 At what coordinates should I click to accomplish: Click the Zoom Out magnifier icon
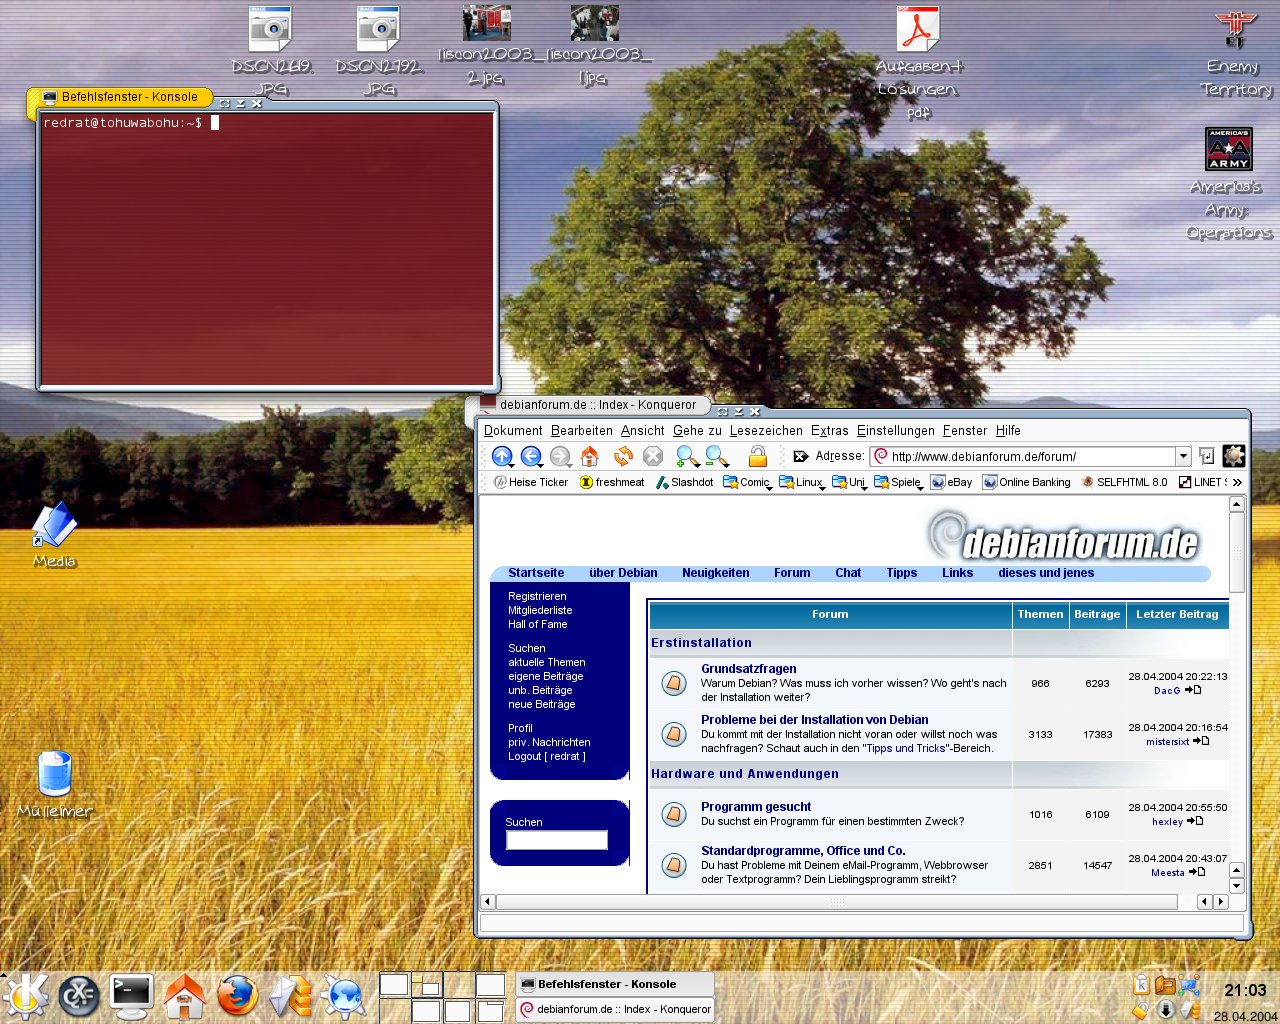coord(716,457)
